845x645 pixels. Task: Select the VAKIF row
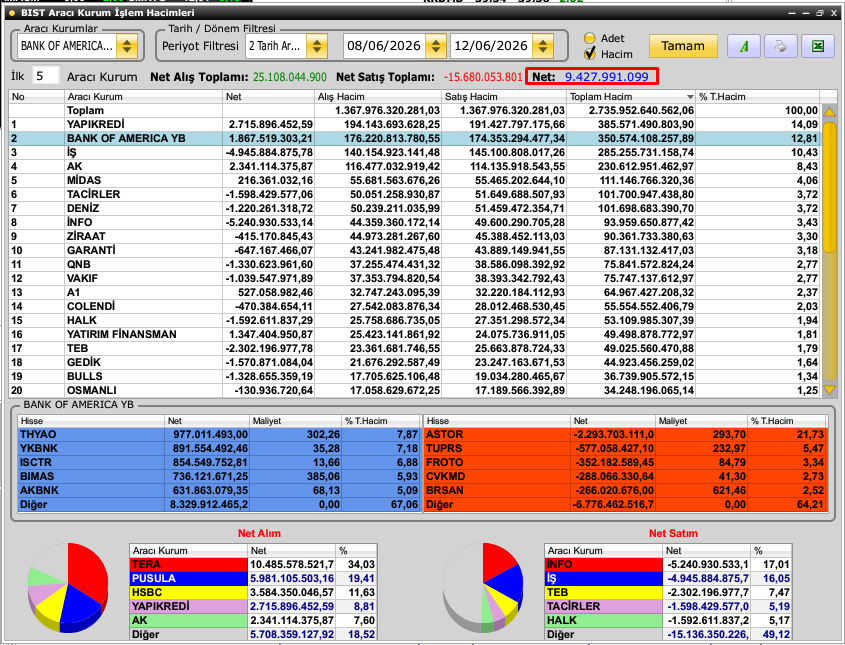point(414,279)
